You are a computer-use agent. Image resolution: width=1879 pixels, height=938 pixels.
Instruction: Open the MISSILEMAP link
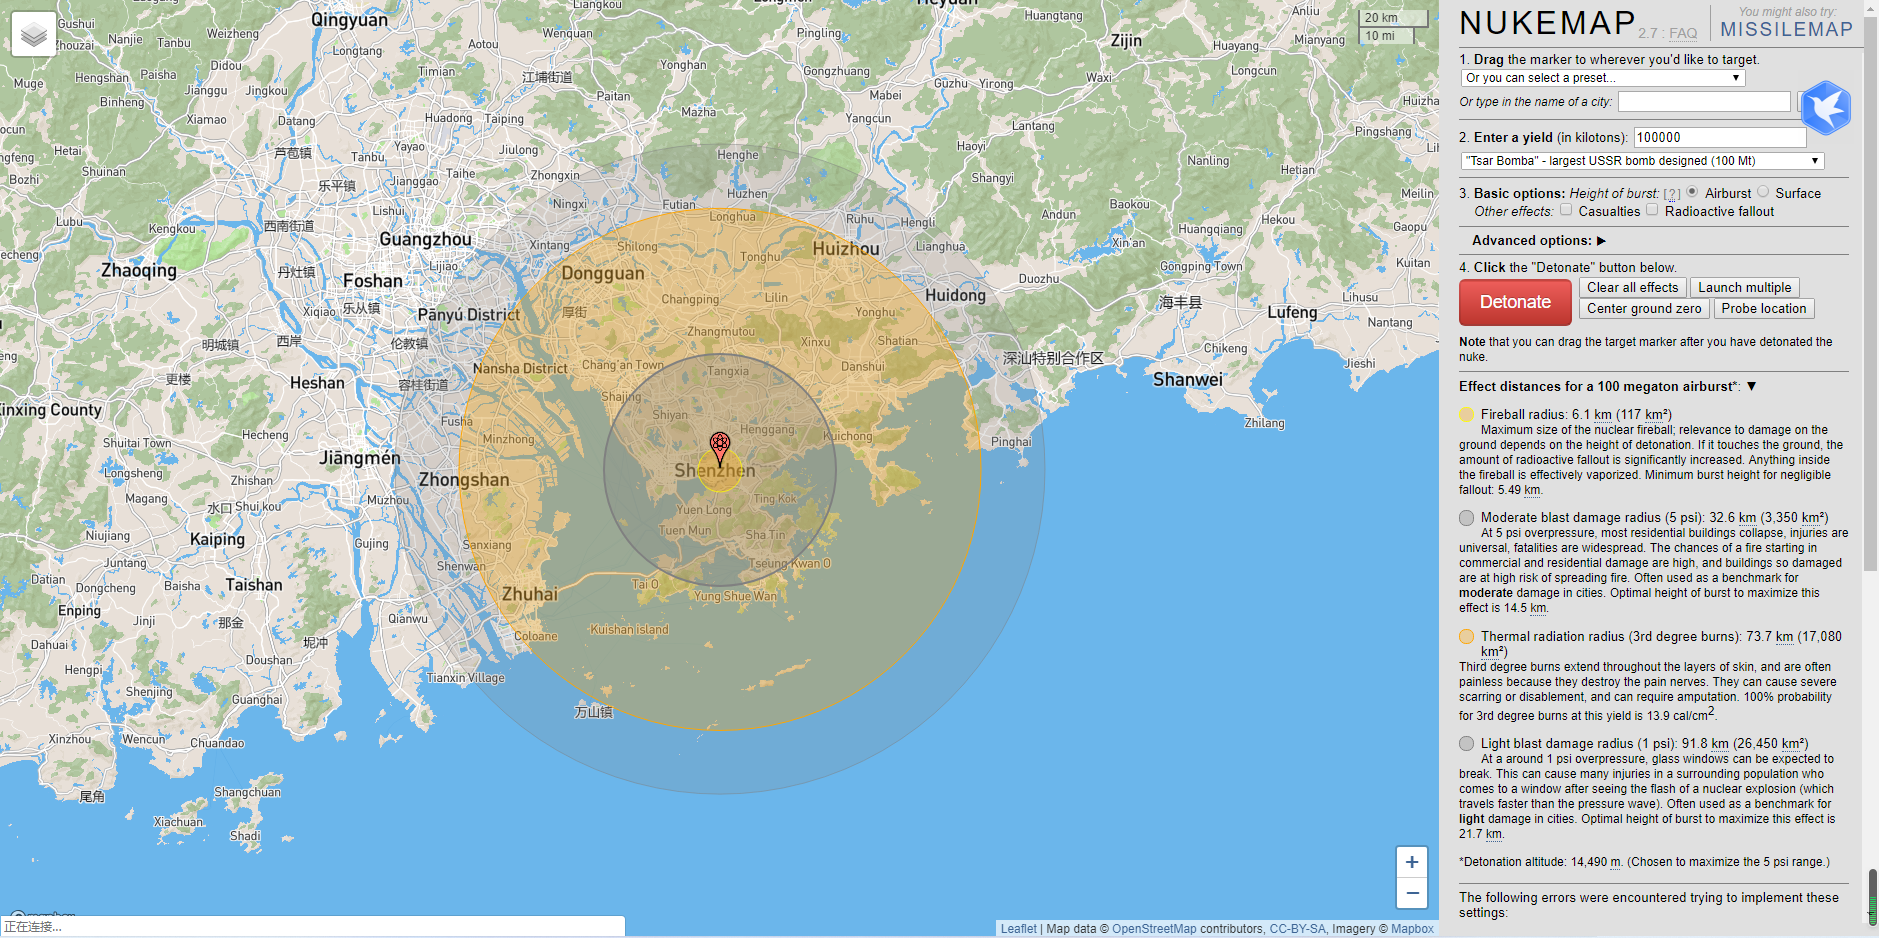[x=1786, y=30]
